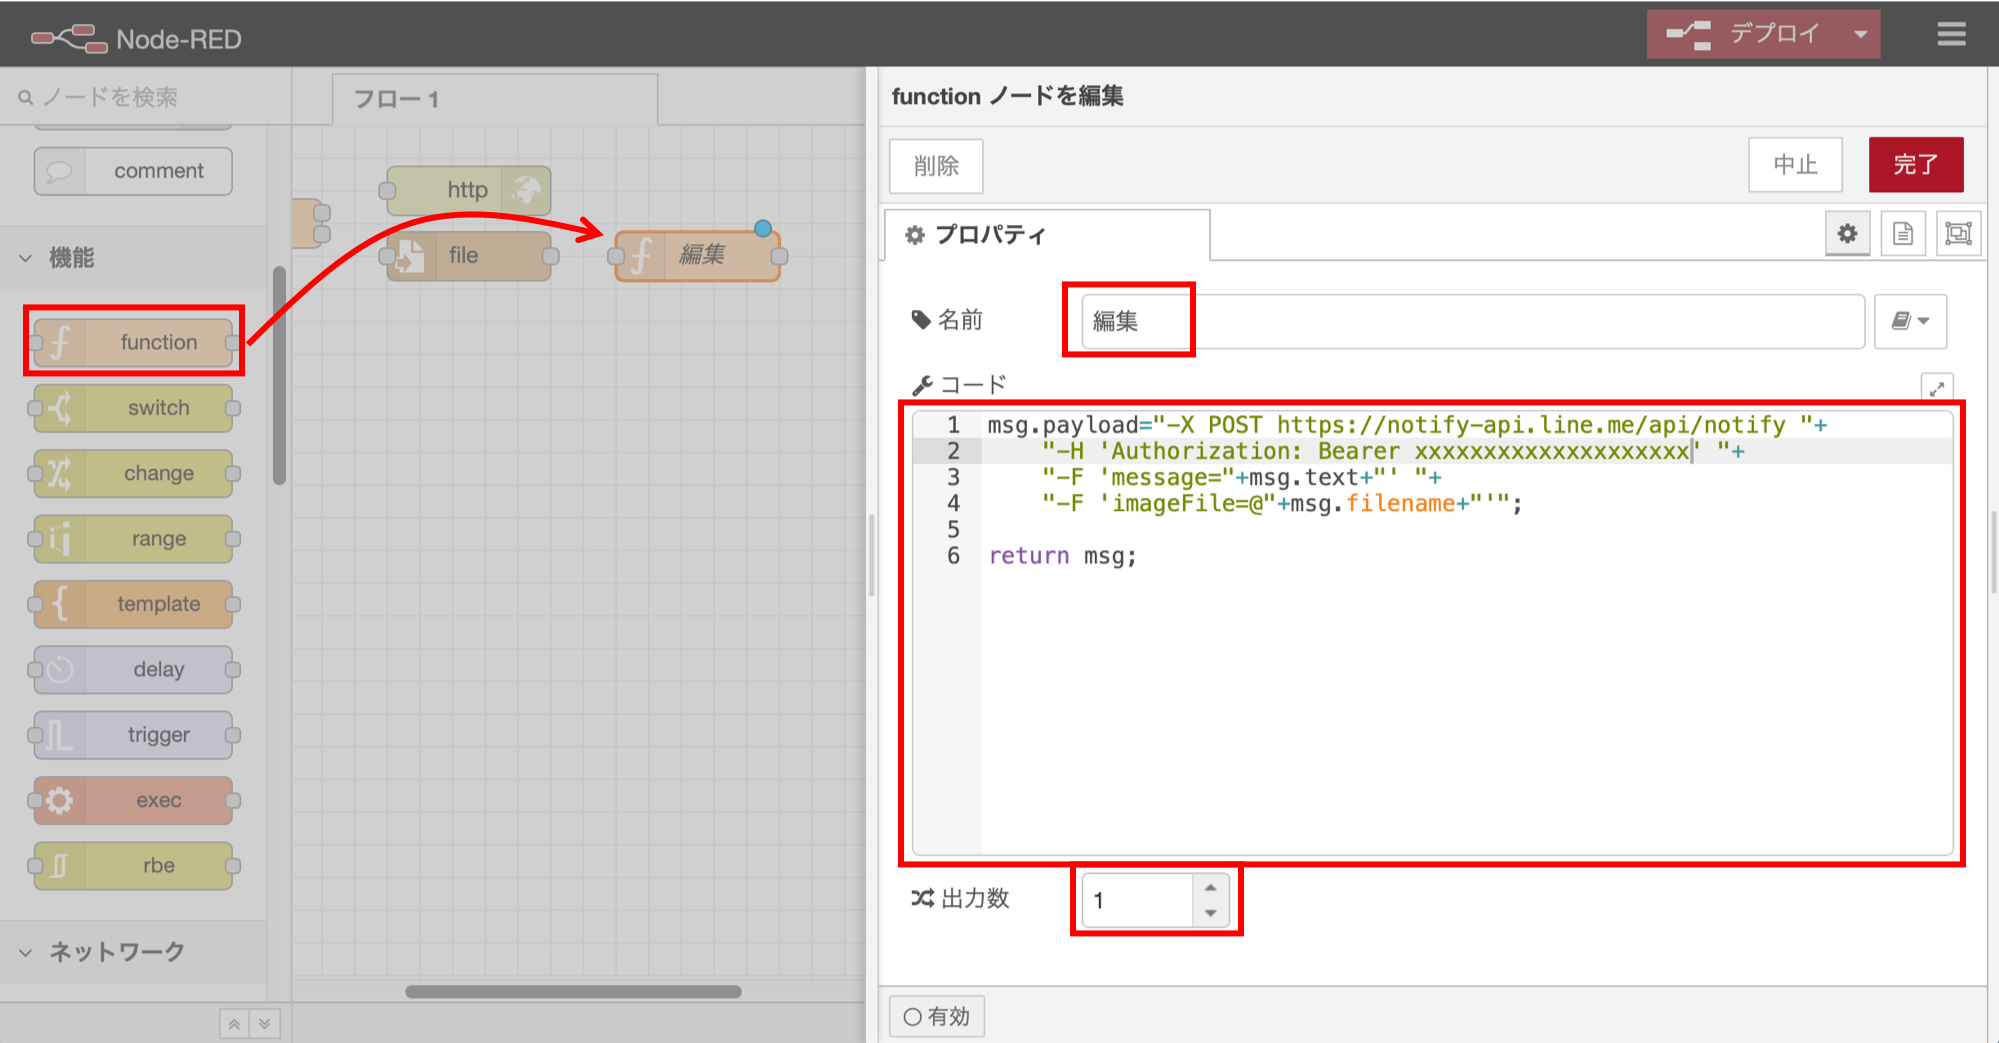Select the switch node from the palette
This screenshot has height=1043, width=1999.
pyautogui.click(x=133, y=407)
